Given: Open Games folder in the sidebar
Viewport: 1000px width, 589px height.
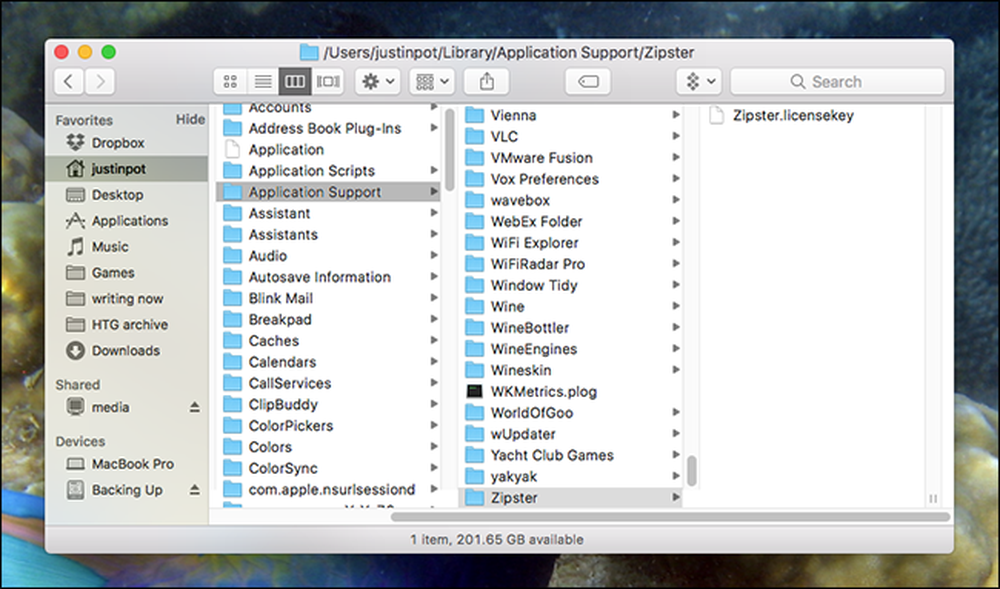Looking at the screenshot, I should tap(126, 273).
